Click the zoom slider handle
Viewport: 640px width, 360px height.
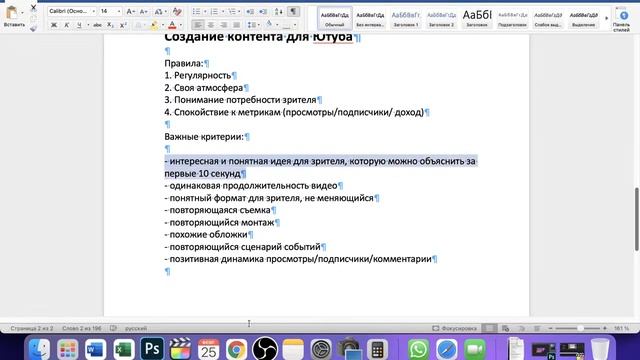coord(580,328)
